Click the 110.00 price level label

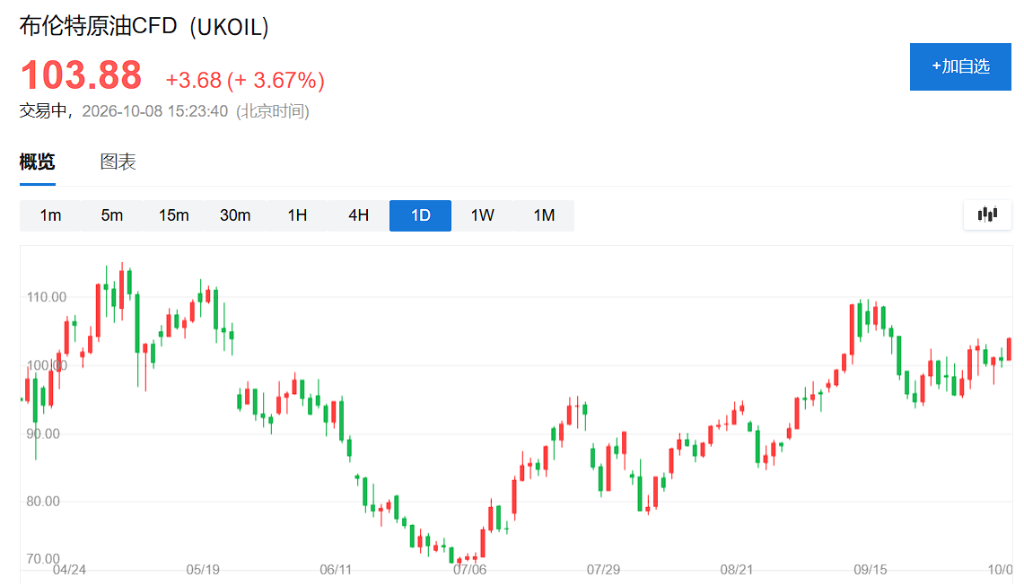coord(46,297)
